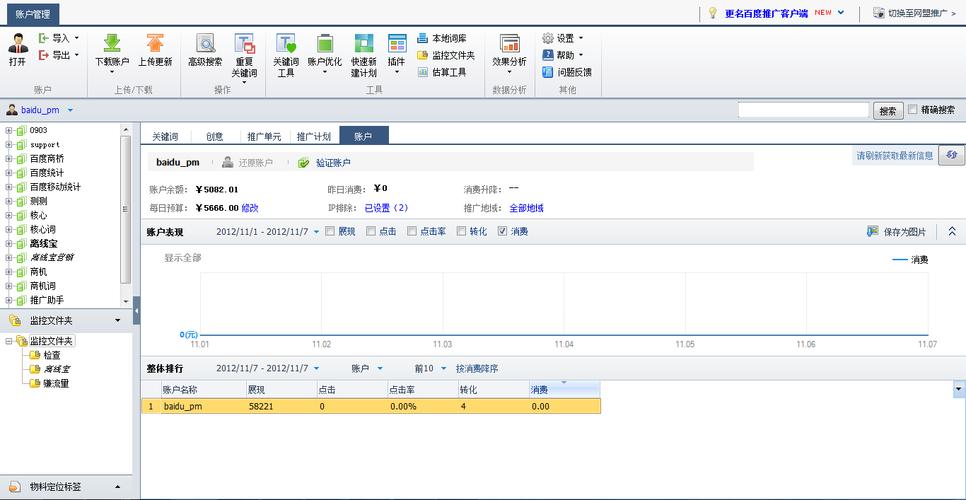Open the baidu_pm account dropdown
The image size is (966, 500).
pos(70,110)
